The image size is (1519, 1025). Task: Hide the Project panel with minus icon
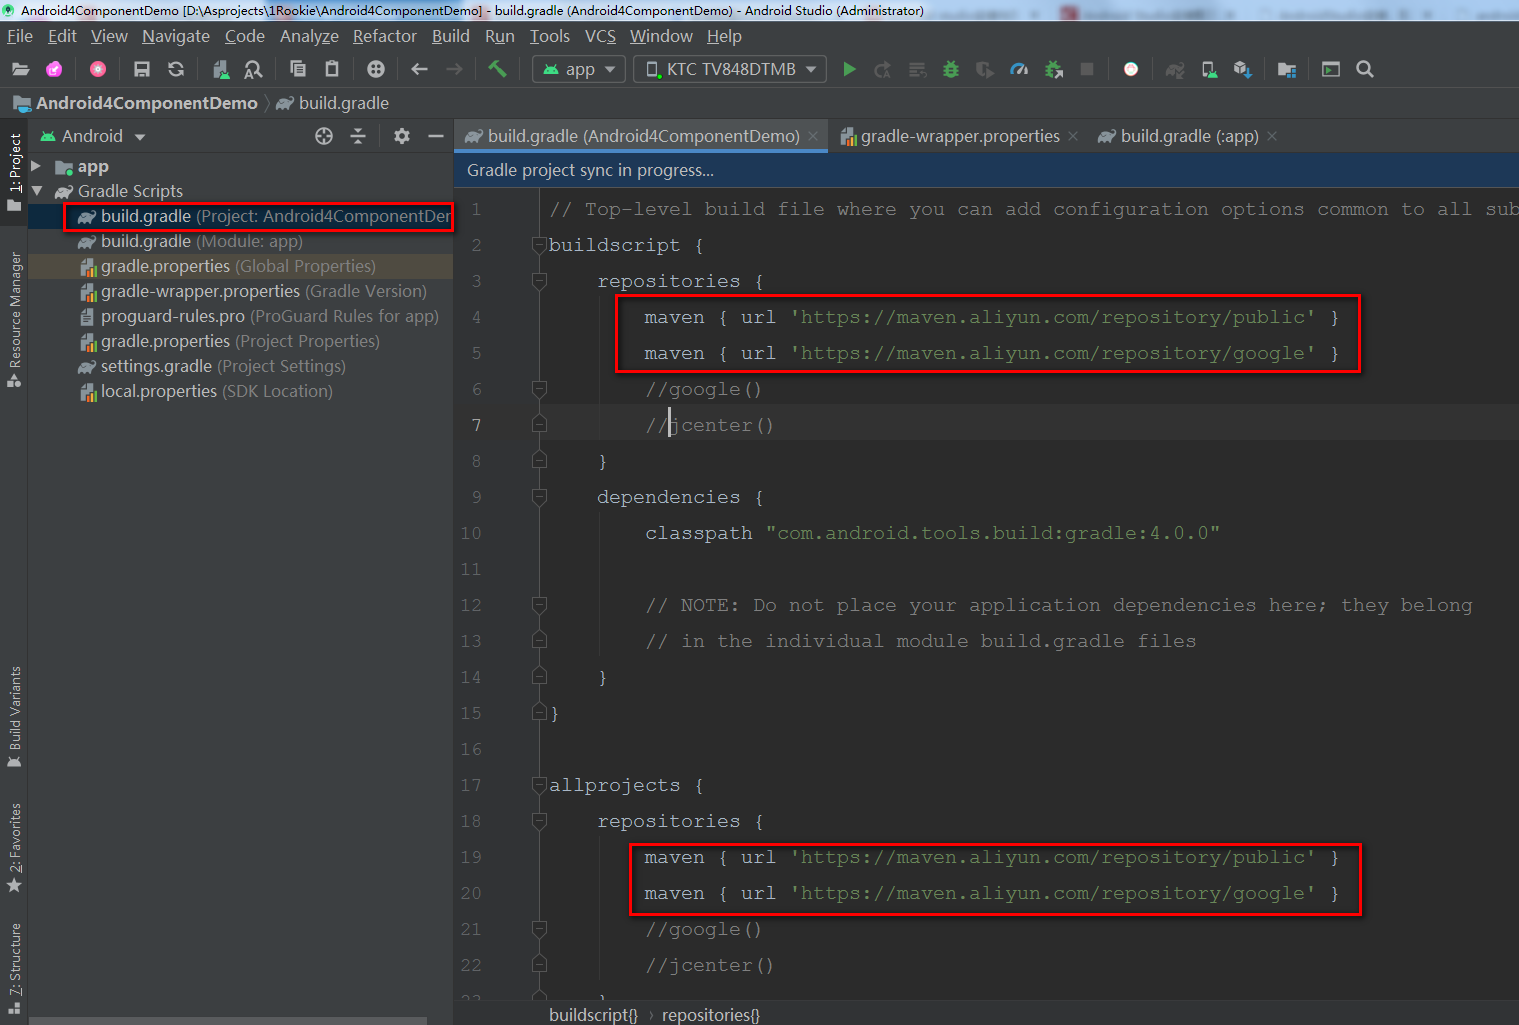436,136
